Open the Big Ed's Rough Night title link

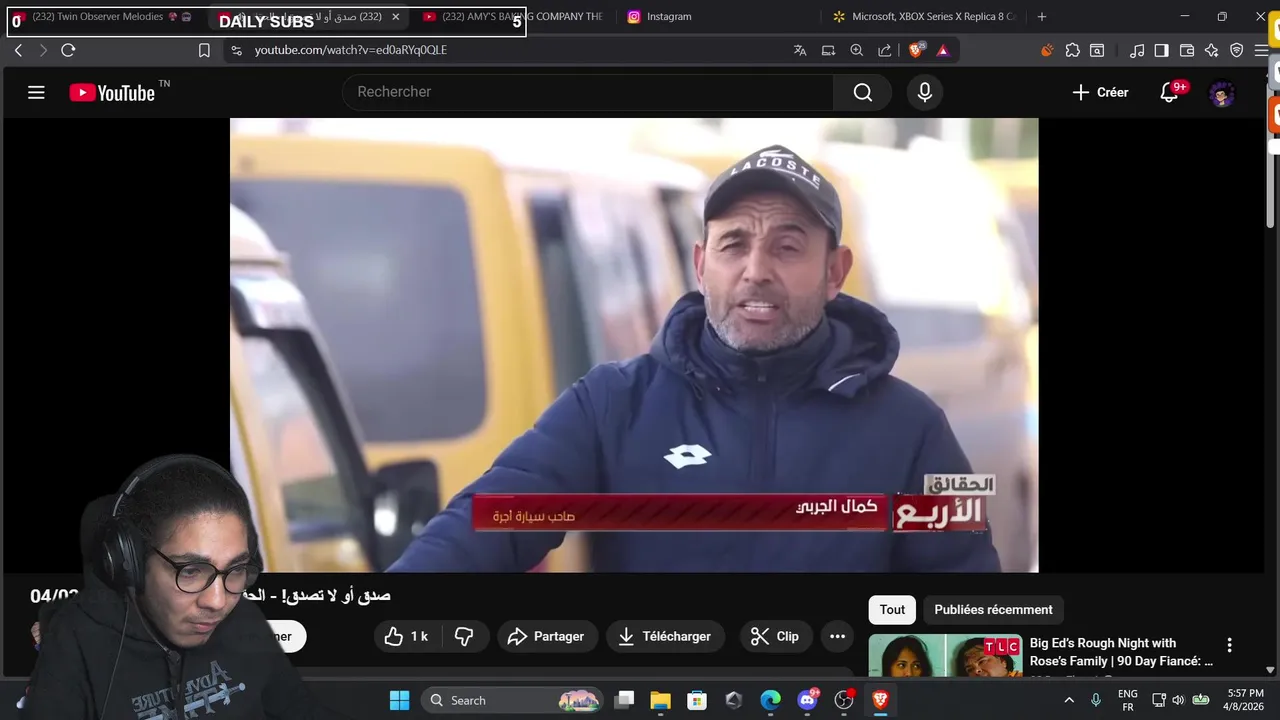(x=1121, y=652)
